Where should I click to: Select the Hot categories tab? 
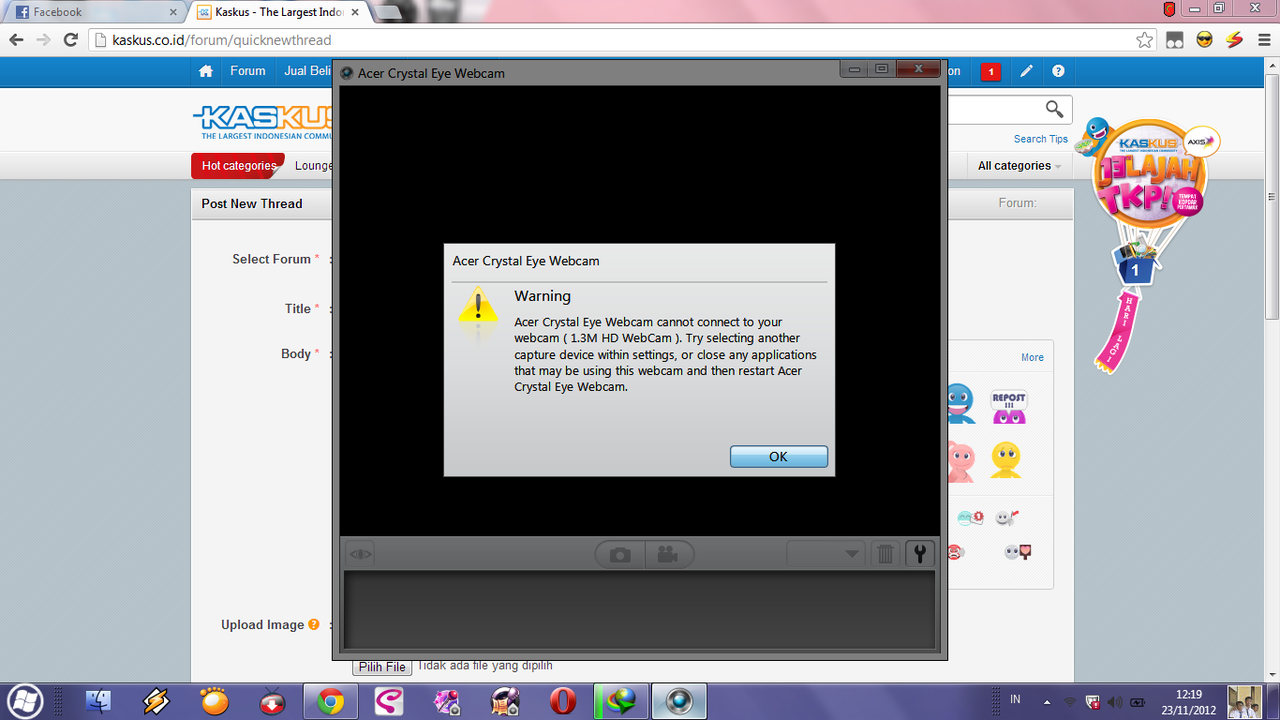238,166
